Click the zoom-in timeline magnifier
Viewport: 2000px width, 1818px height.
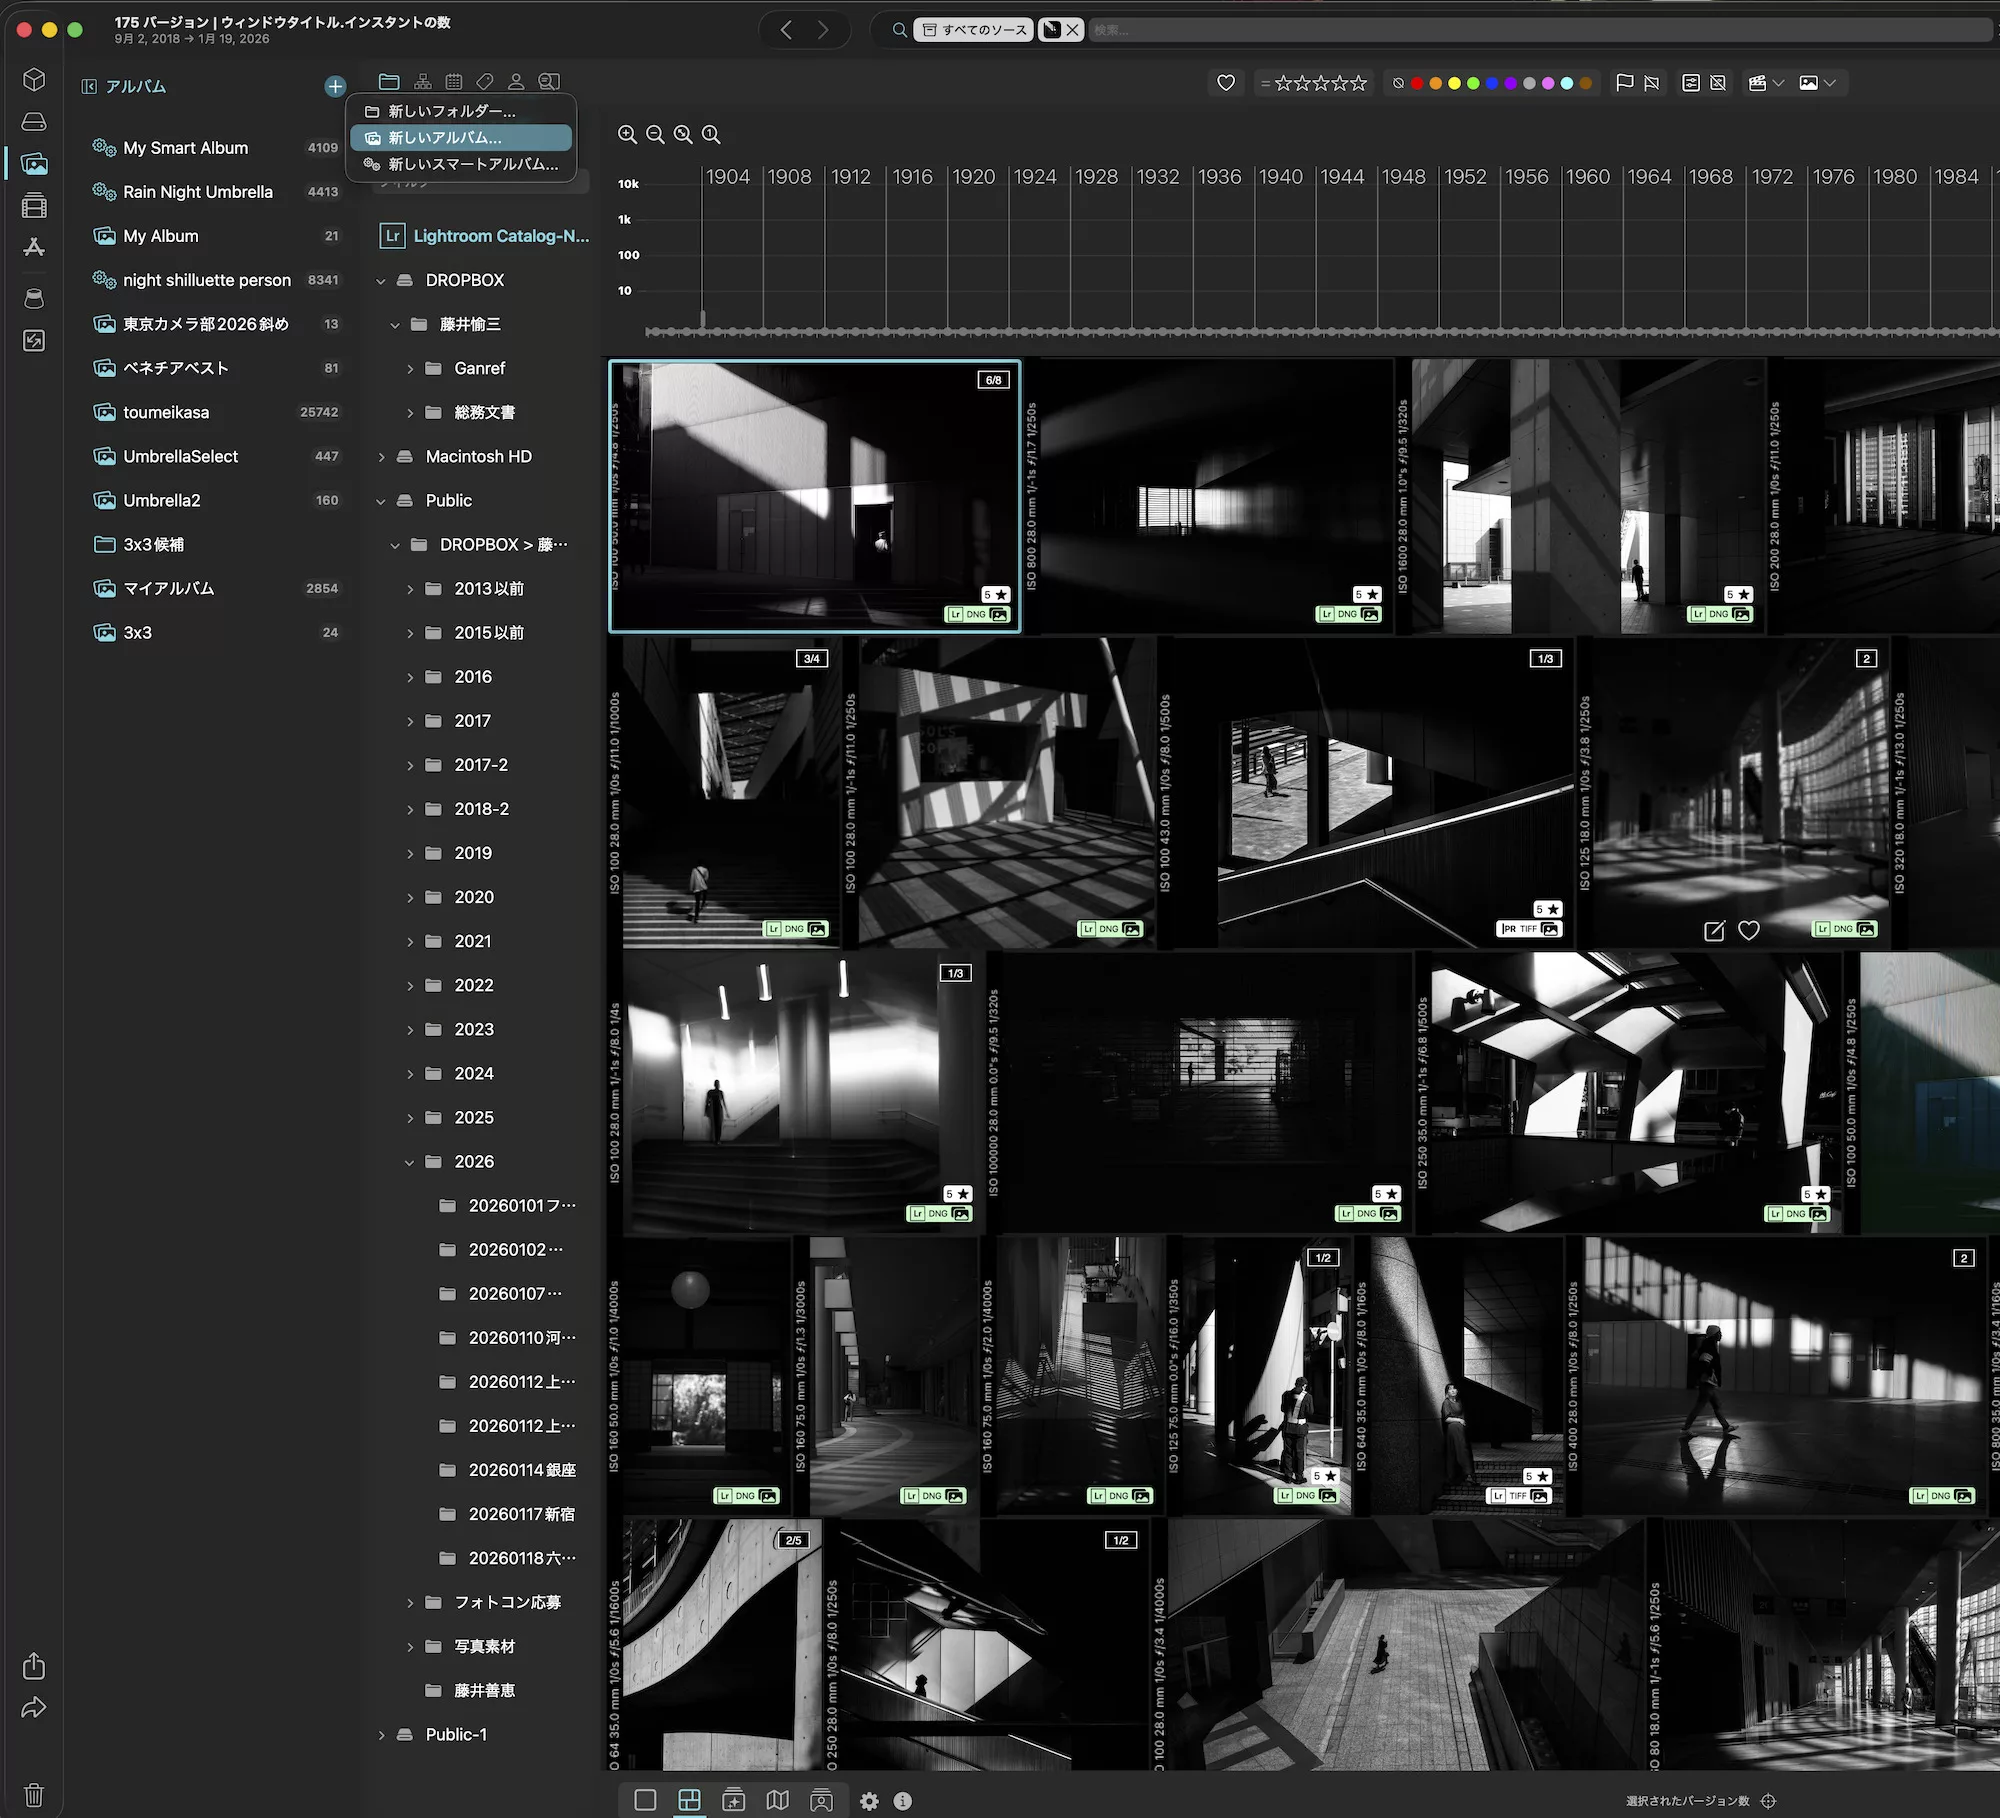pos(627,134)
